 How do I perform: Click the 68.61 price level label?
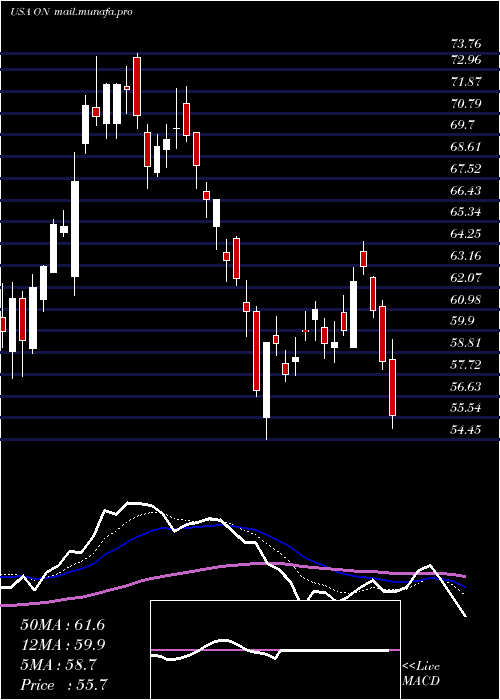coord(467,147)
